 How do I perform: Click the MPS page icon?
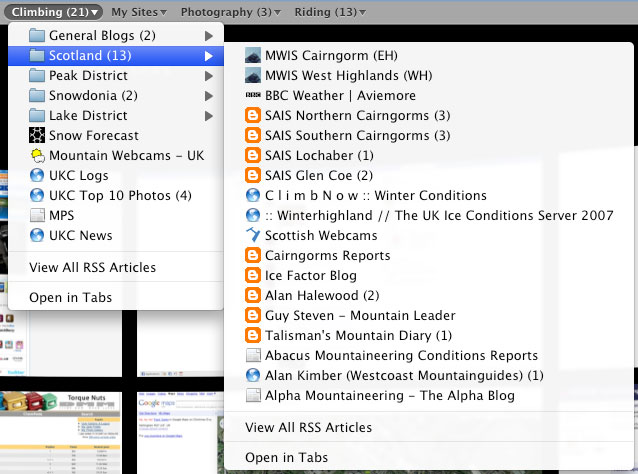37,215
